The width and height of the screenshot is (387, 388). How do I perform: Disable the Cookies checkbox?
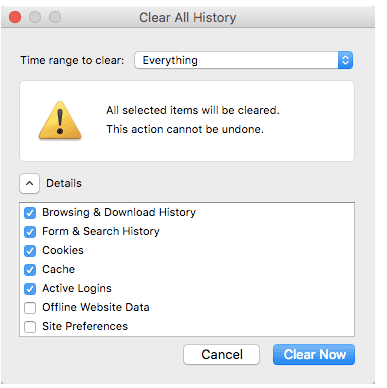click(30, 251)
